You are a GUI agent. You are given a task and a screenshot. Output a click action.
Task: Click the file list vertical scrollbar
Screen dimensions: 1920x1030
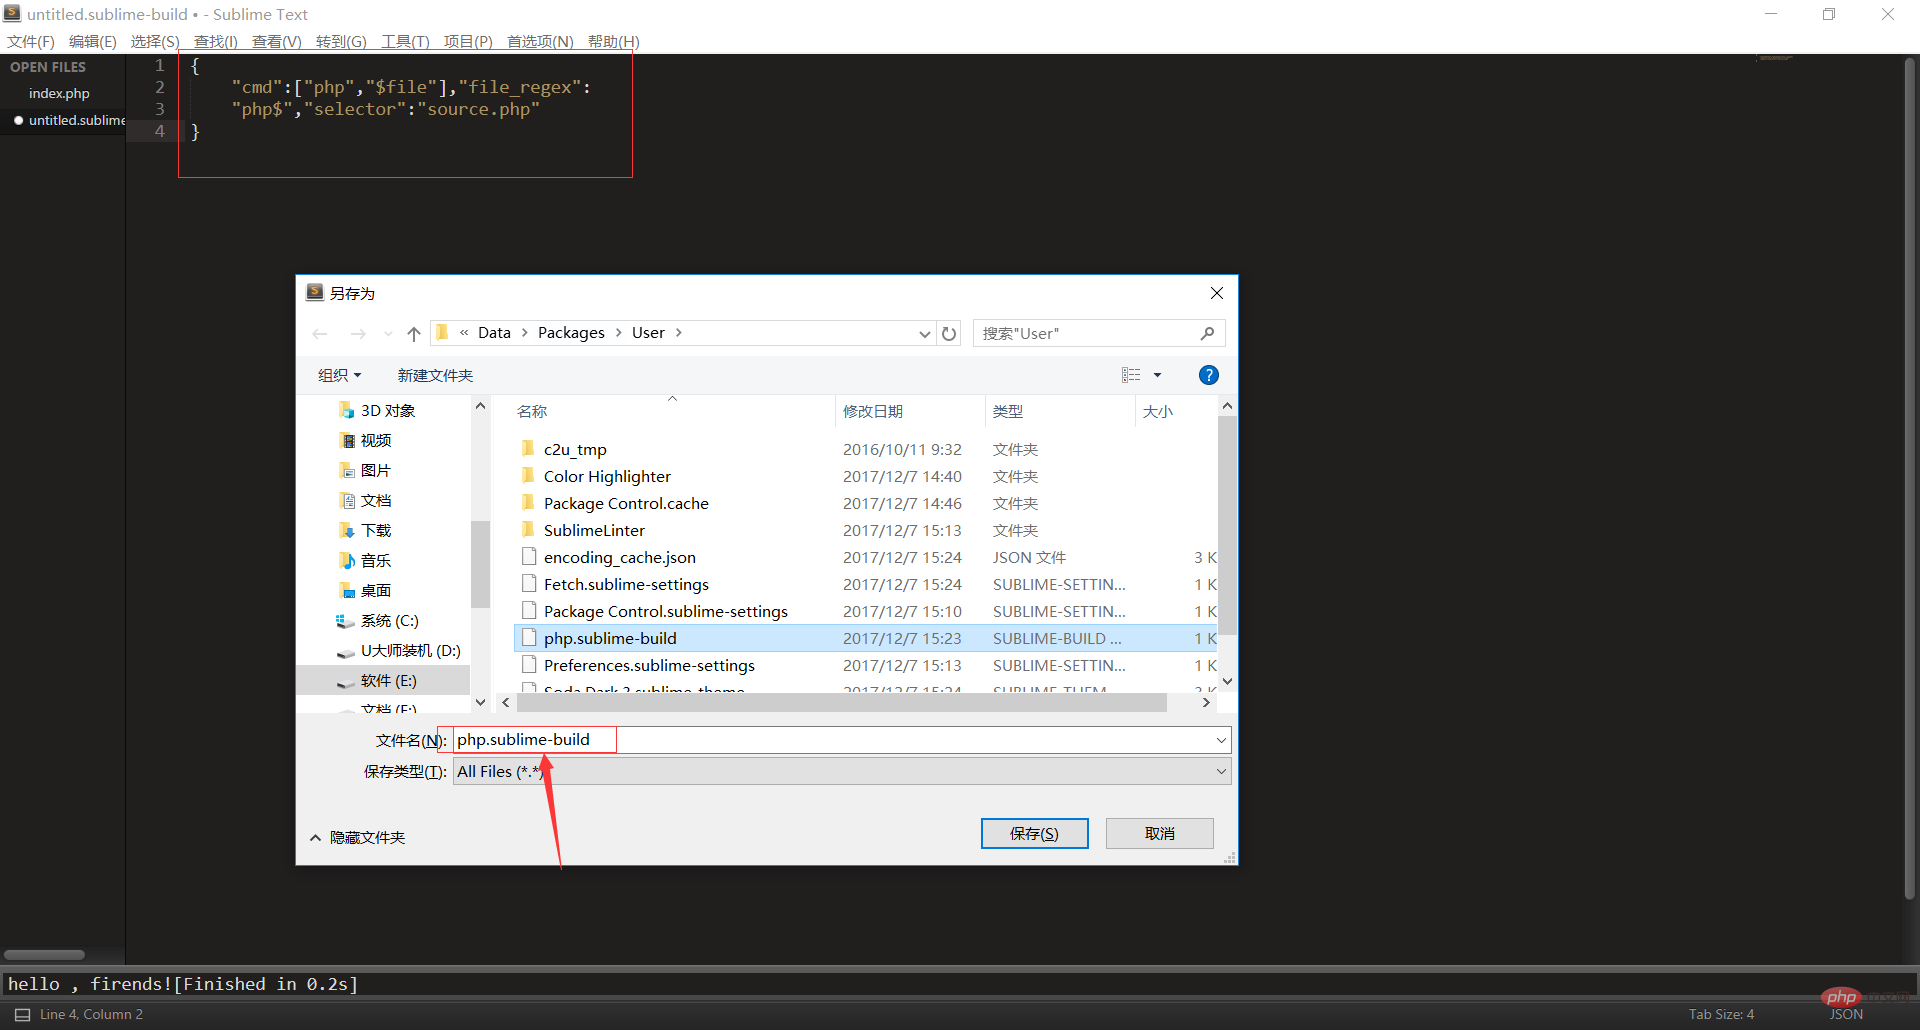click(x=1227, y=525)
